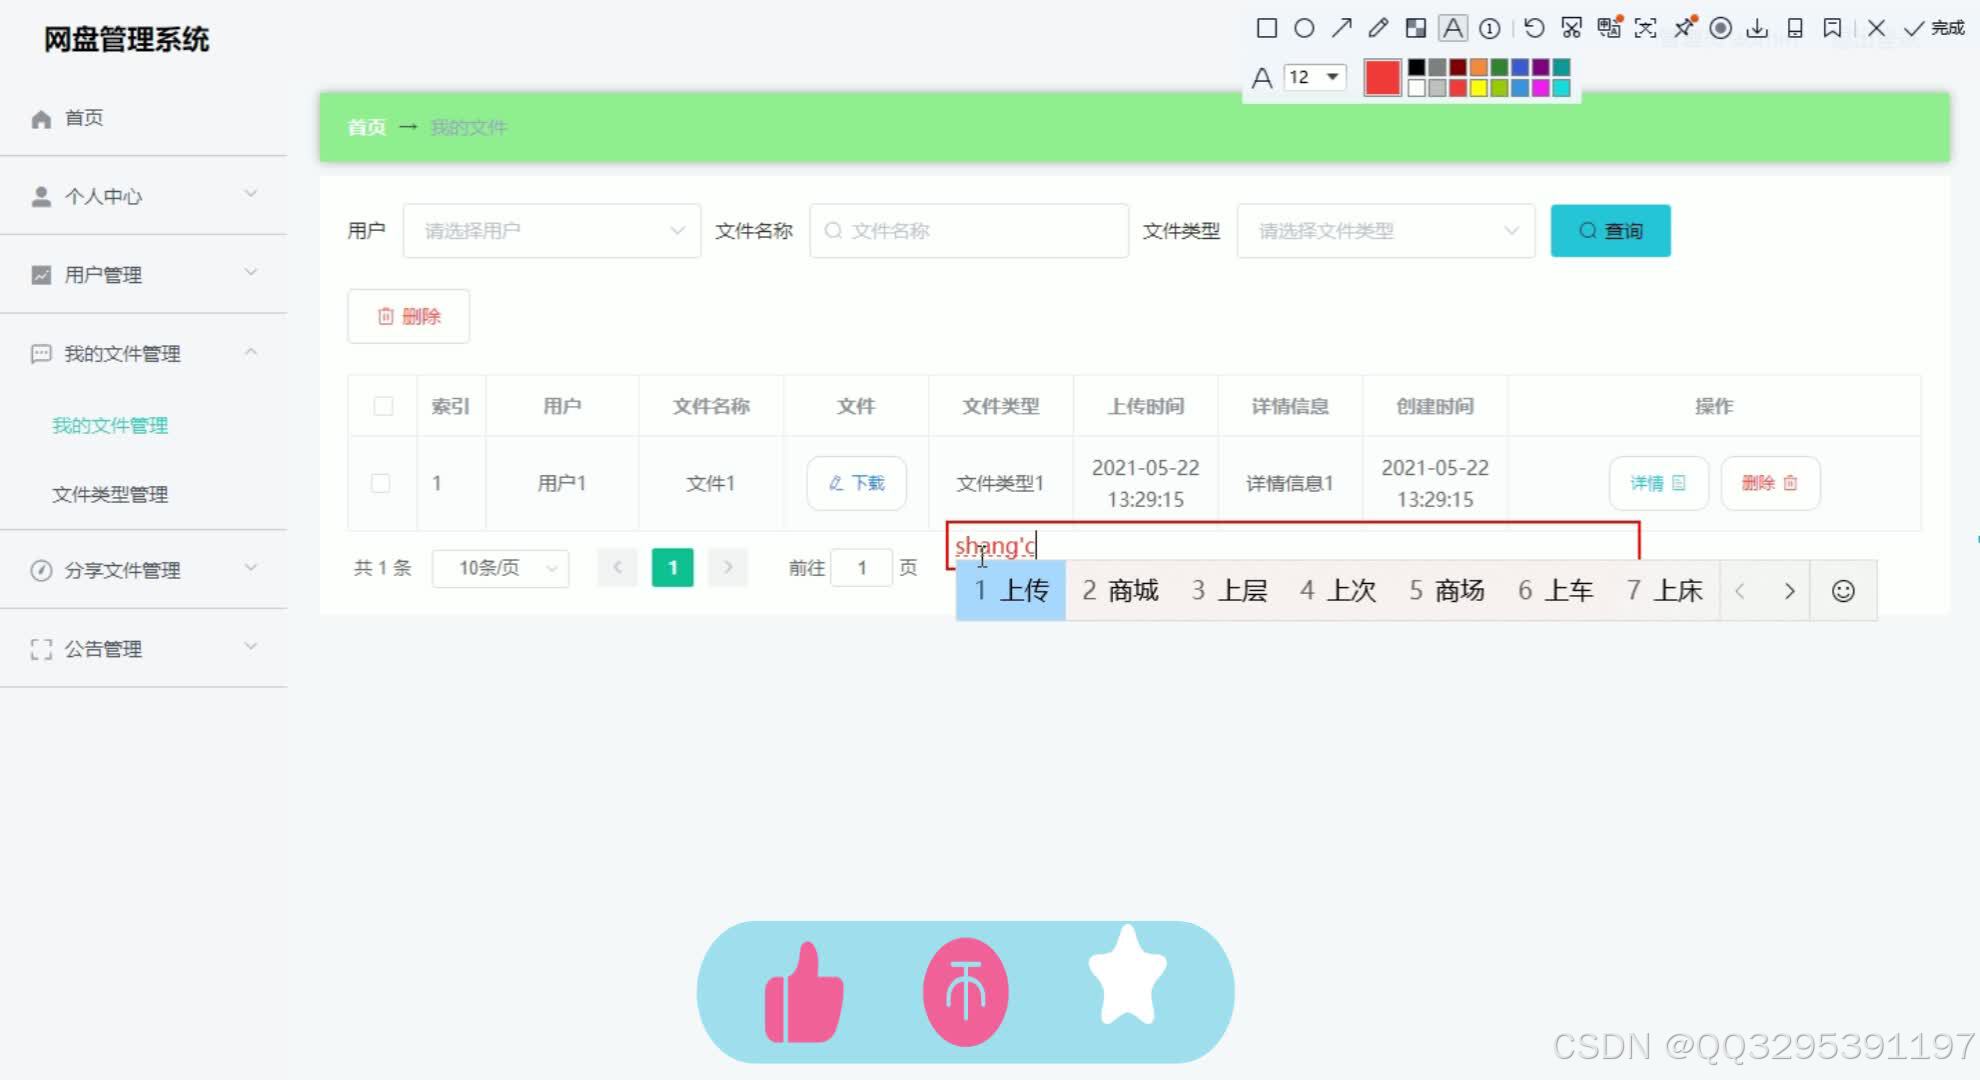Click the white star favorite icon
1980x1080 pixels.
coord(1128,976)
